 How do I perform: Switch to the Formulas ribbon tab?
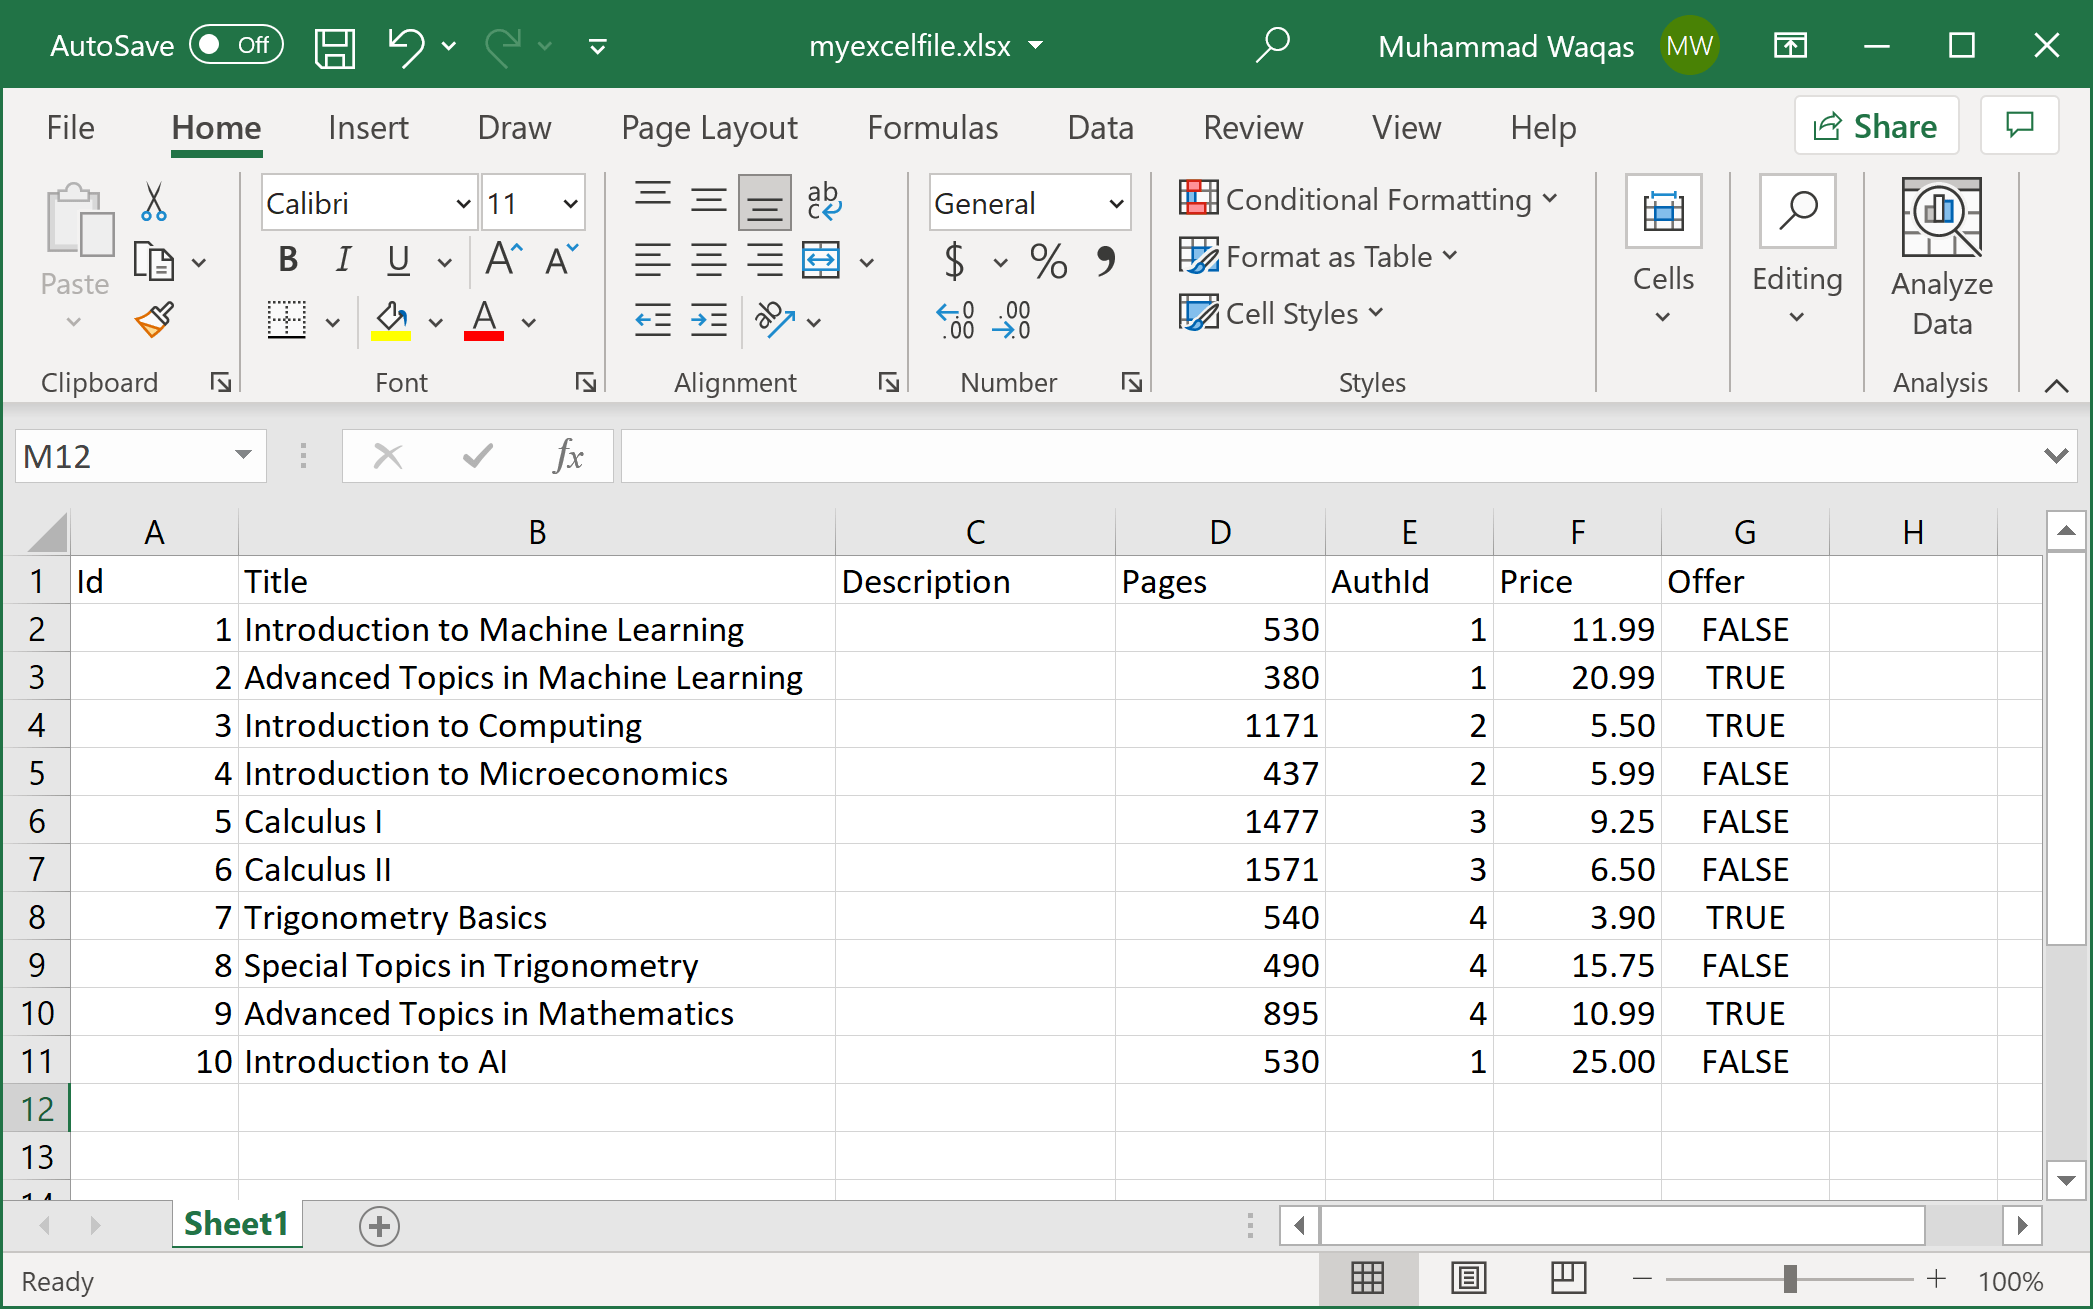(931, 127)
